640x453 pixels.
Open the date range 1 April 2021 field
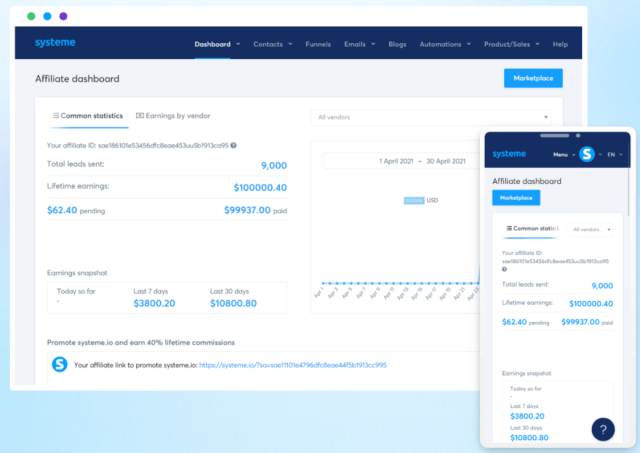(402, 161)
